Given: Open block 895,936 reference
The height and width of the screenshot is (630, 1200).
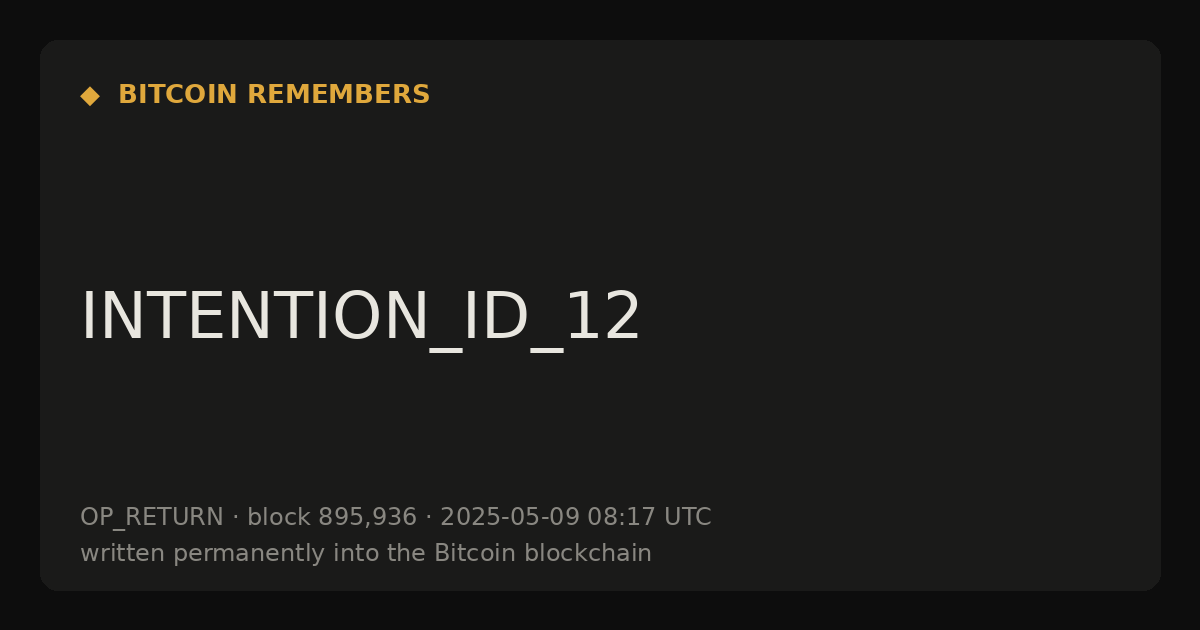Looking at the screenshot, I should coord(332,518).
